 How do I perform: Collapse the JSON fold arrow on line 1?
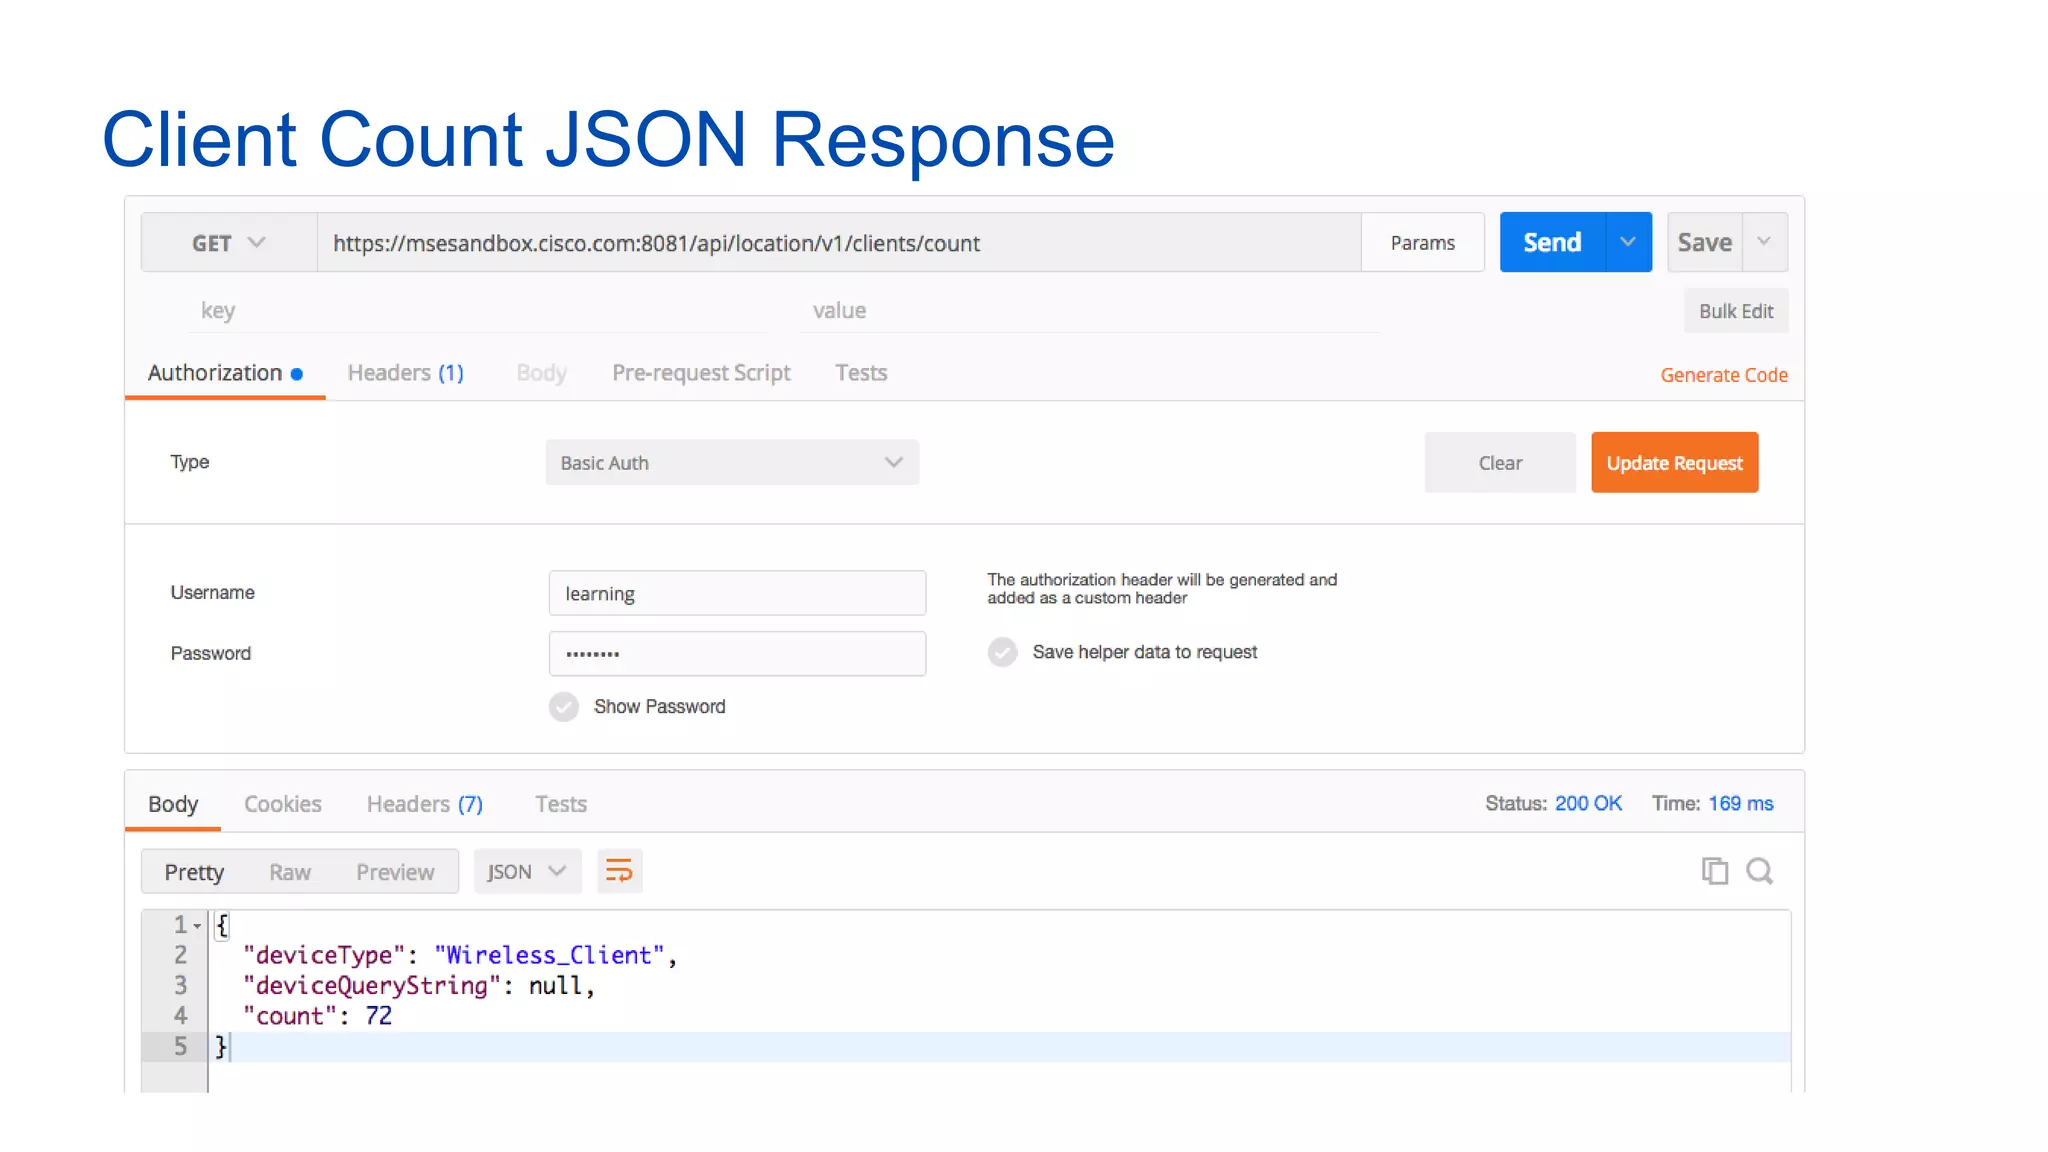click(198, 926)
